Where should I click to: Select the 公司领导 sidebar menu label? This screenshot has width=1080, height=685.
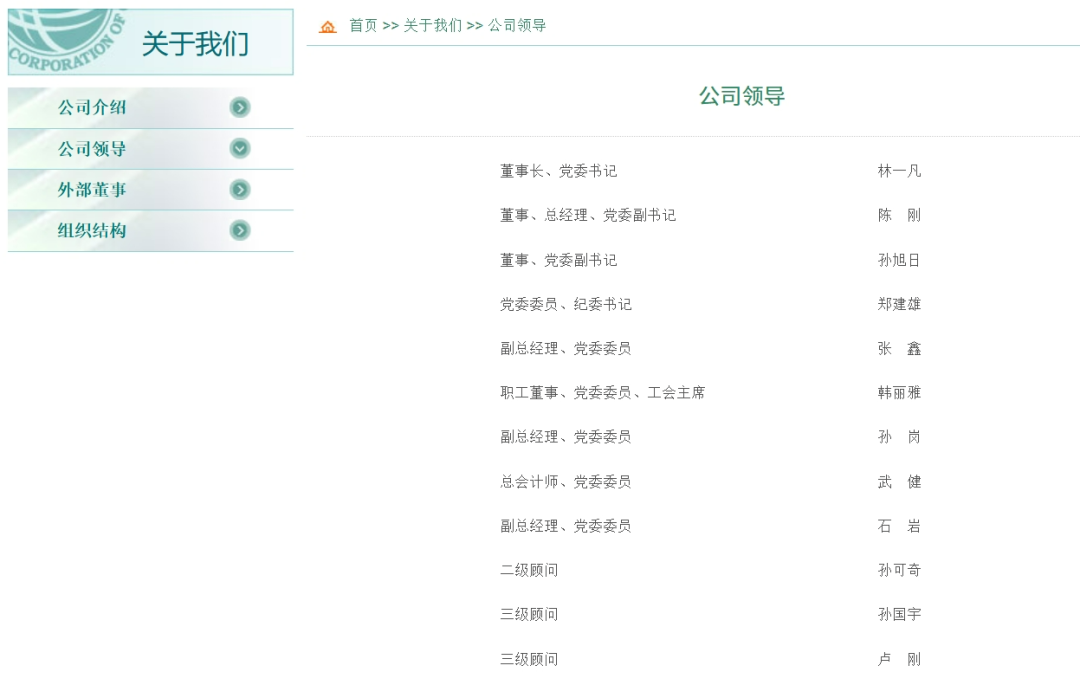pos(92,149)
